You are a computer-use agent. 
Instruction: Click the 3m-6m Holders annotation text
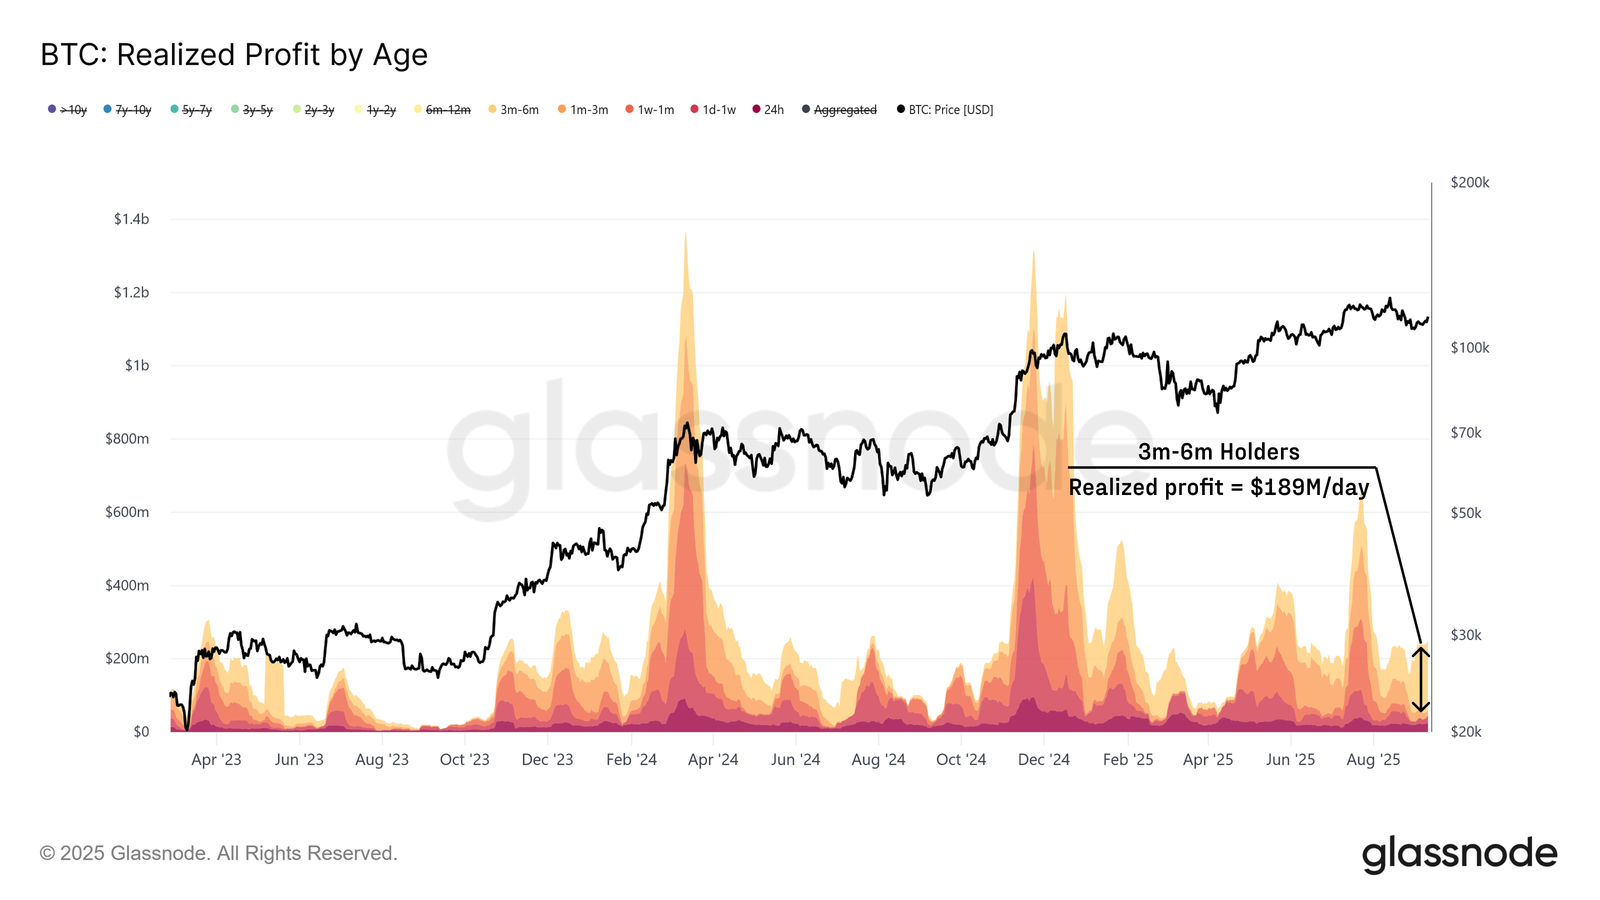(x=1218, y=452)
